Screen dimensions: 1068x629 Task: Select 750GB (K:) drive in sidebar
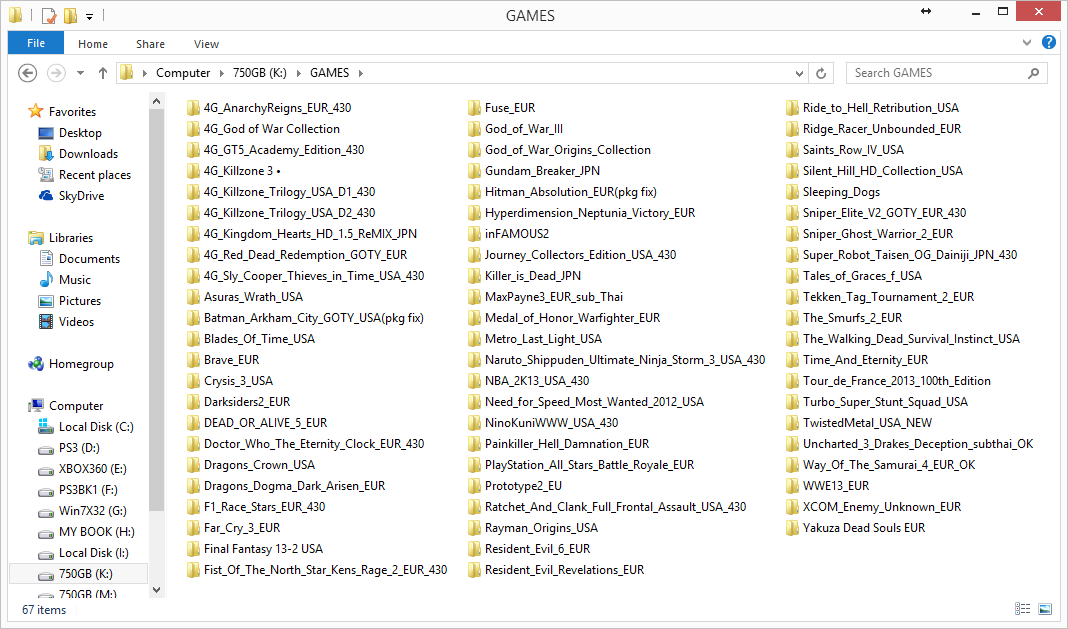click(x=78, y=574)
